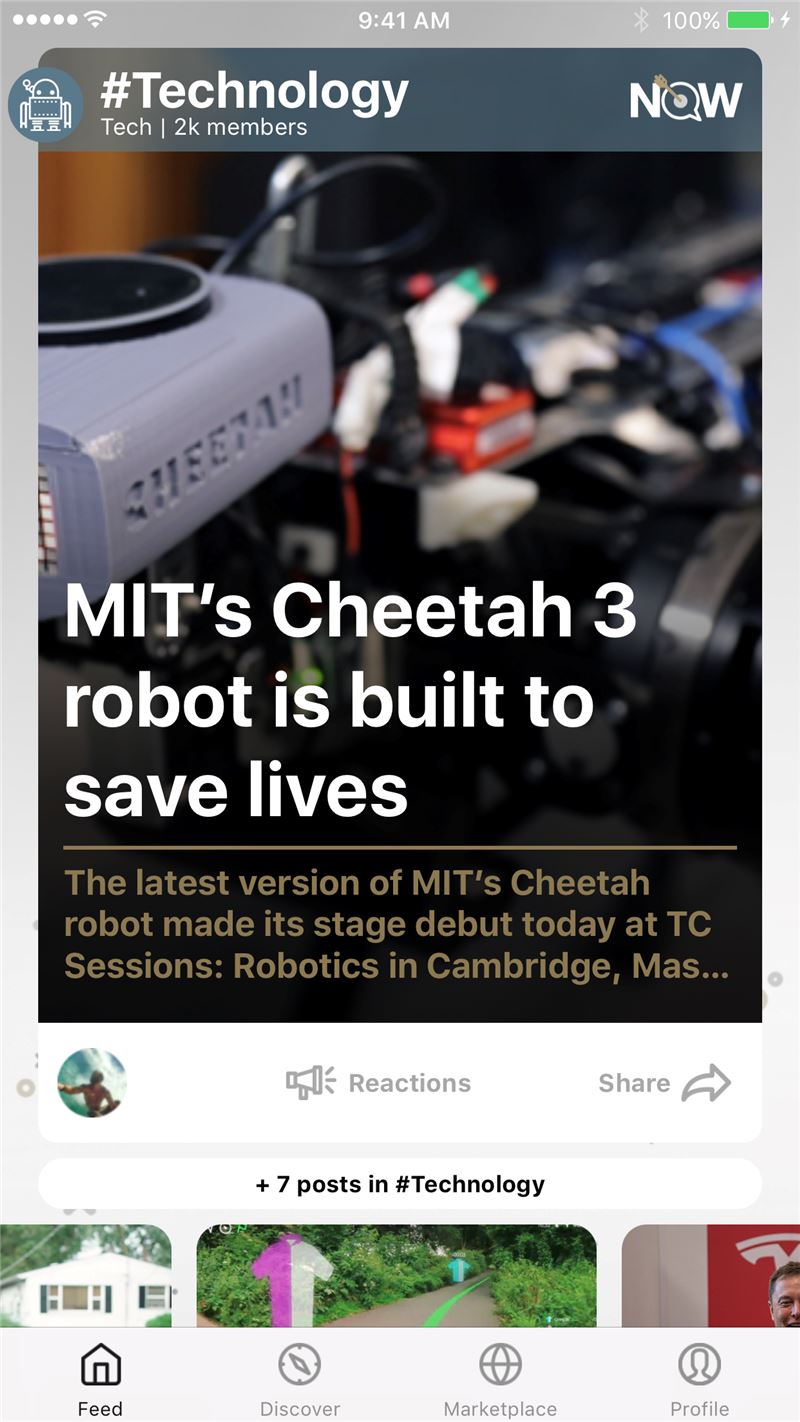
Task: Open the MIT's Cheetah 3 headline
Action: click(350, 699)
